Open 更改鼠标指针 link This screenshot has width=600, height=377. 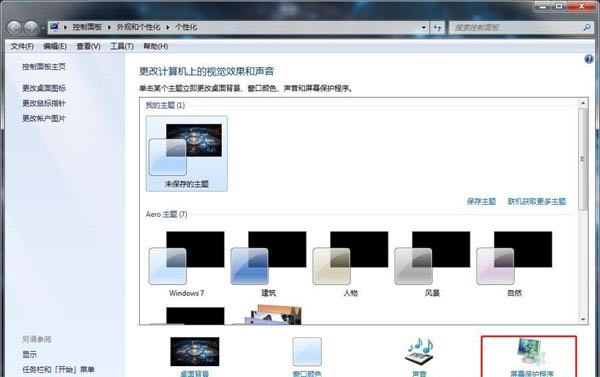tap(44, 103)
